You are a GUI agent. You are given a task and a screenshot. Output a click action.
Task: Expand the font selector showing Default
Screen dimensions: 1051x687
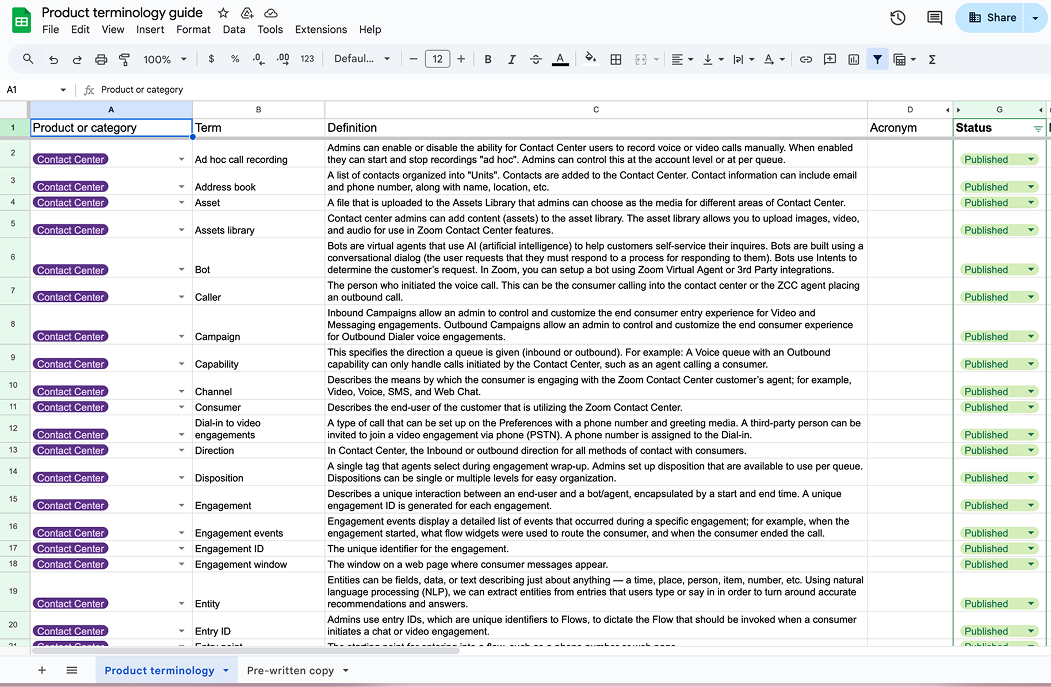pos(362,58)
